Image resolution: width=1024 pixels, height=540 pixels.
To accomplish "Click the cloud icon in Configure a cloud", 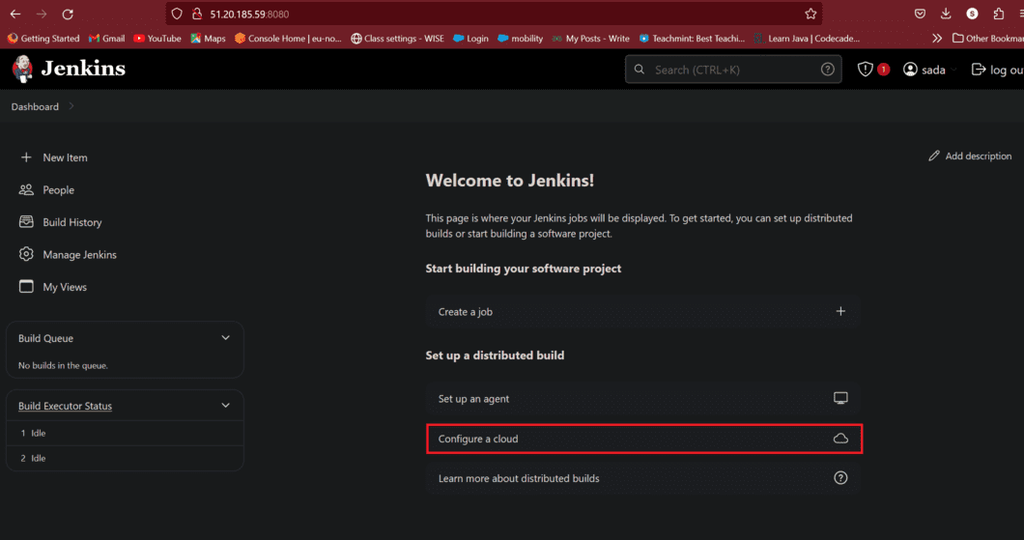I will [x=840, y=439].
